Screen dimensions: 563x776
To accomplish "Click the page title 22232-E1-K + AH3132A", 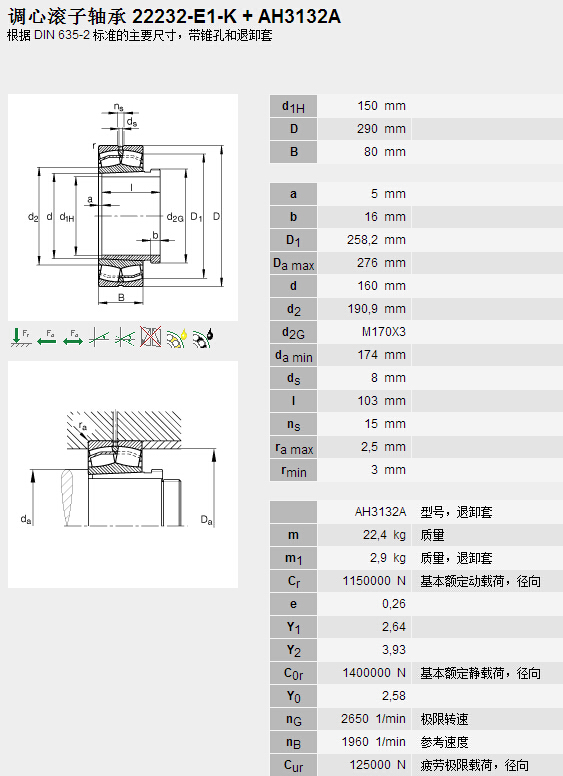I will point(236,16).
